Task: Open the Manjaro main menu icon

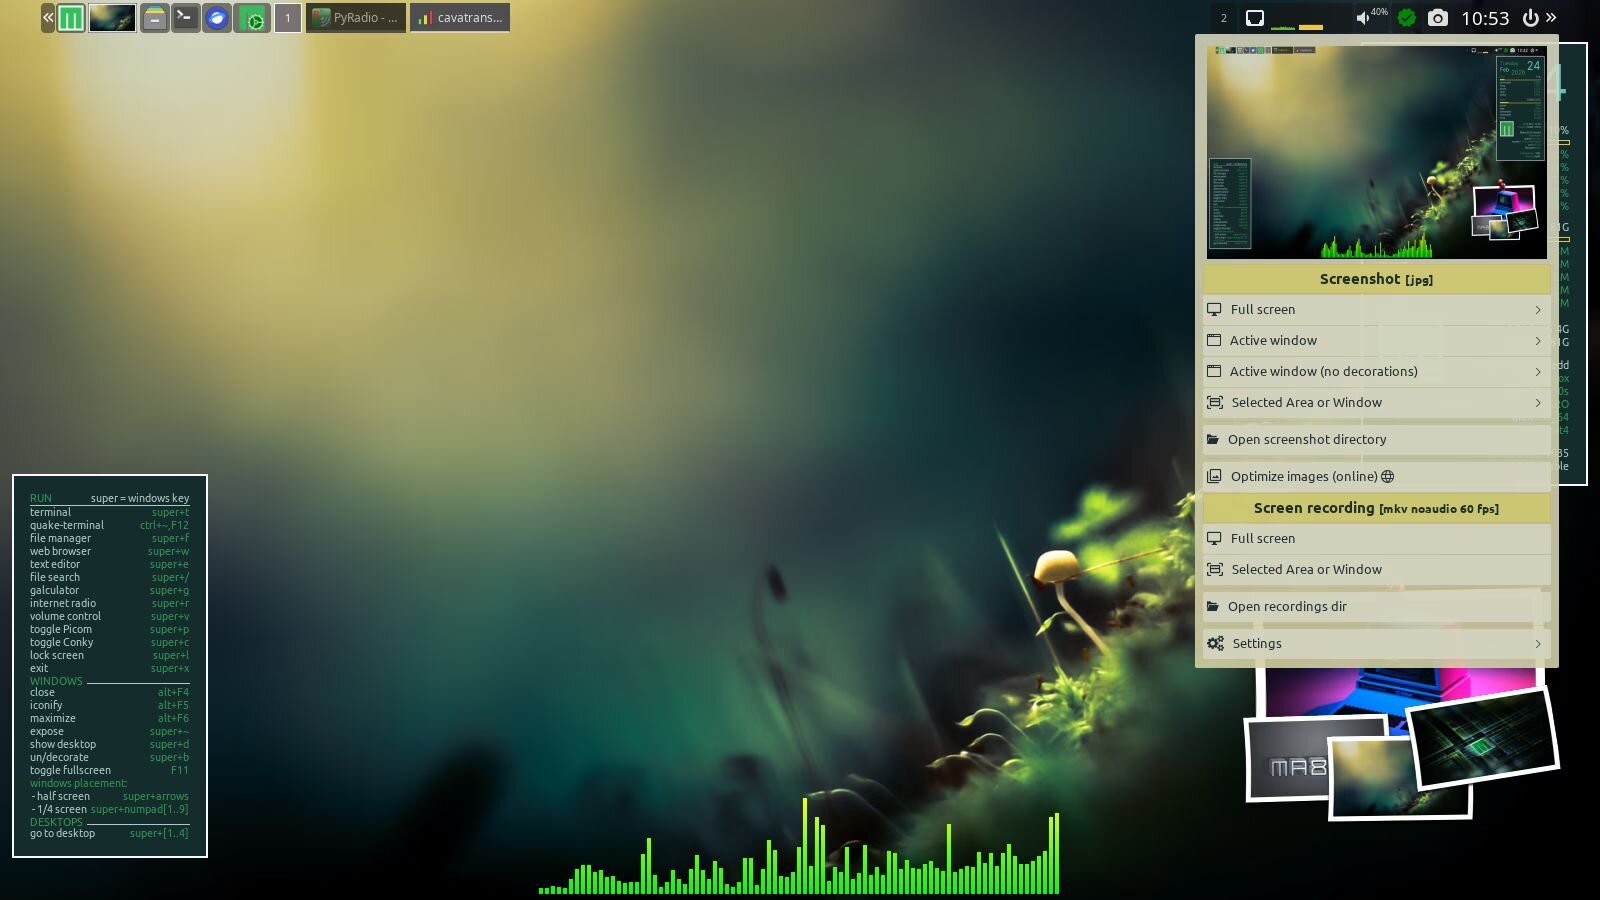Action: (71, 18)
